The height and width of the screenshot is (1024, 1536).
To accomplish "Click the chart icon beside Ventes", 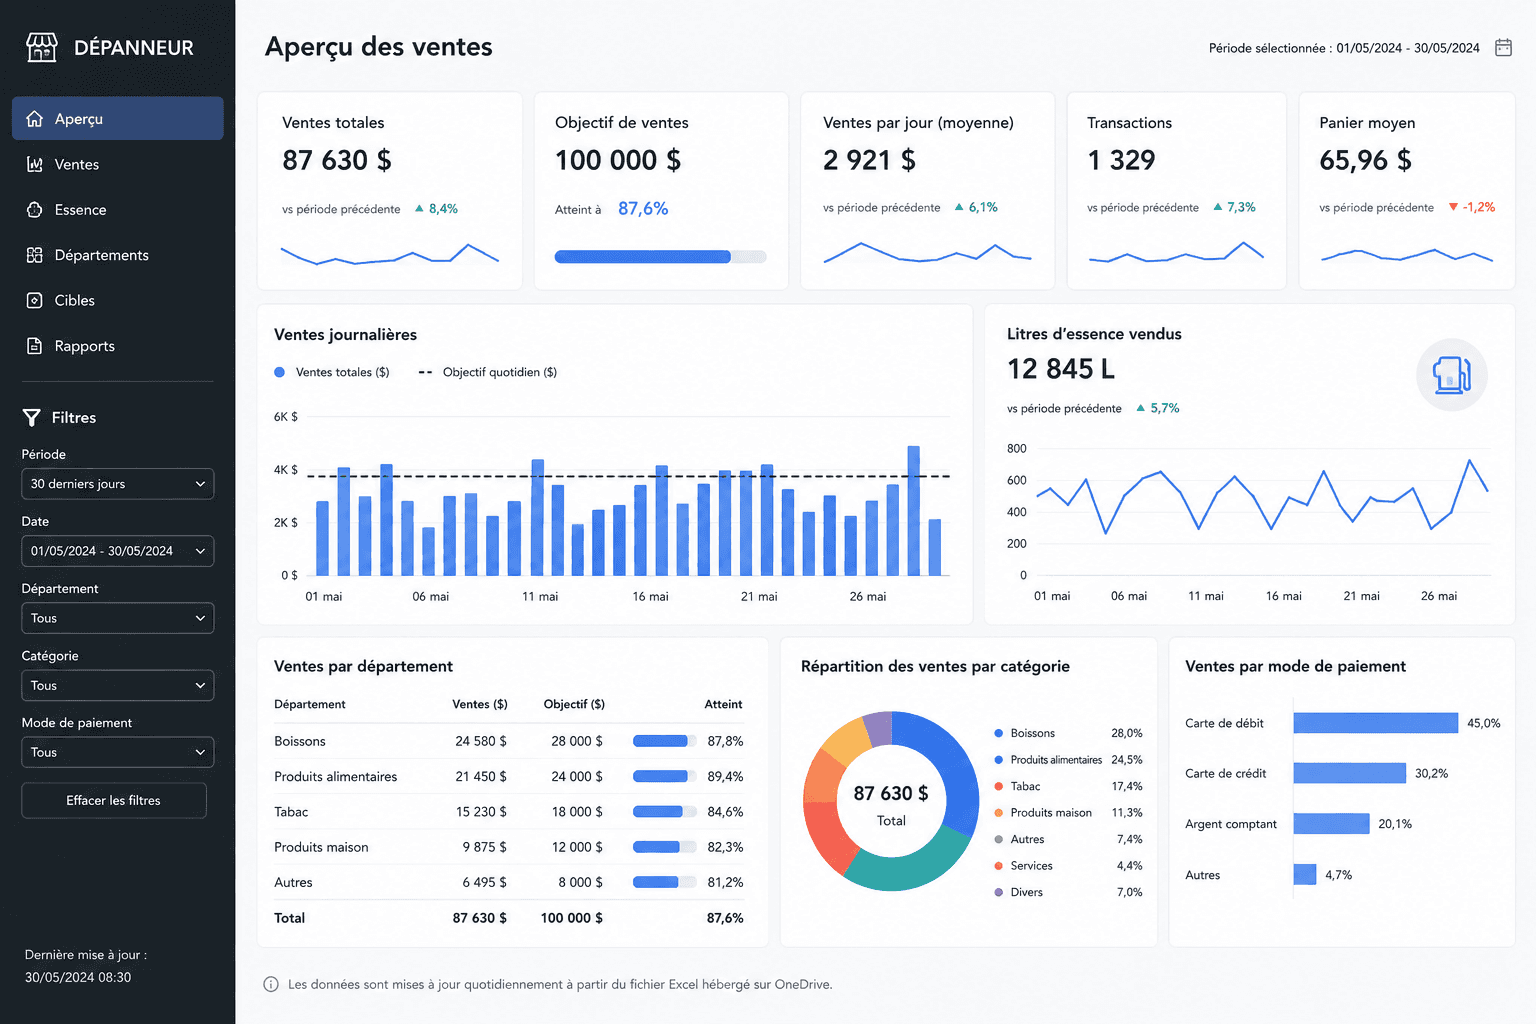I will point(35,164).
